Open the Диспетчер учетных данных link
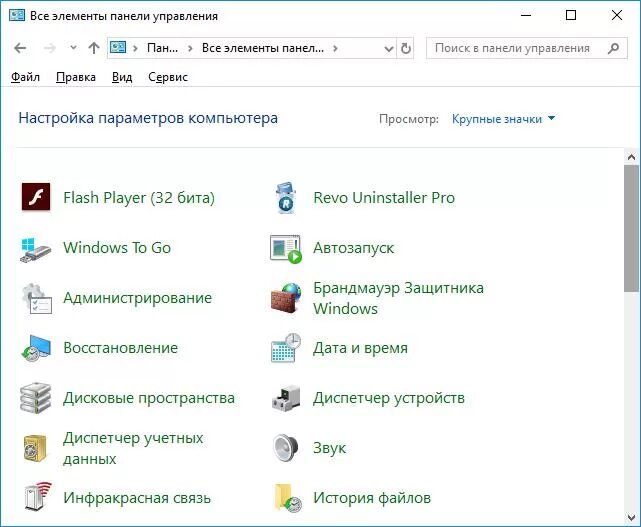The image size is (641, 527). coord(133,448)
